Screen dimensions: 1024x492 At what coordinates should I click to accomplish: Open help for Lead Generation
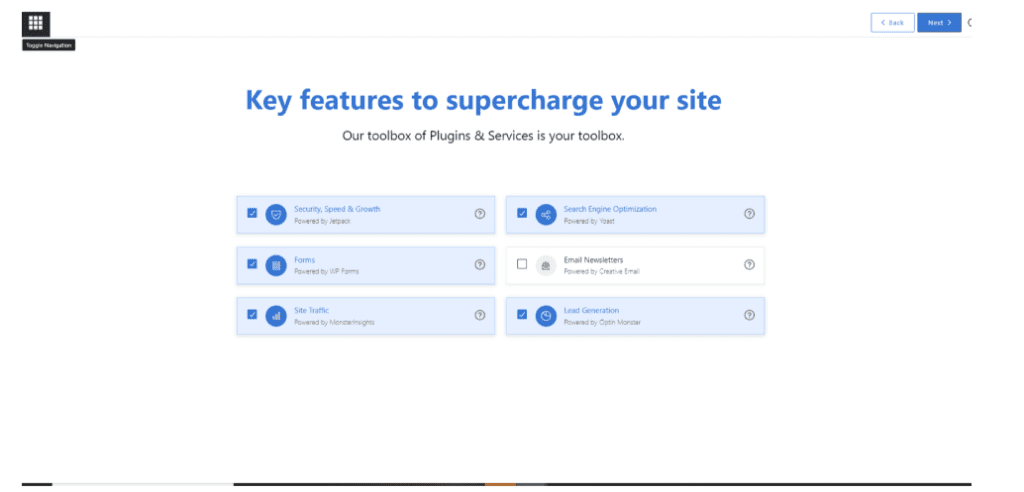coord(749,315)
